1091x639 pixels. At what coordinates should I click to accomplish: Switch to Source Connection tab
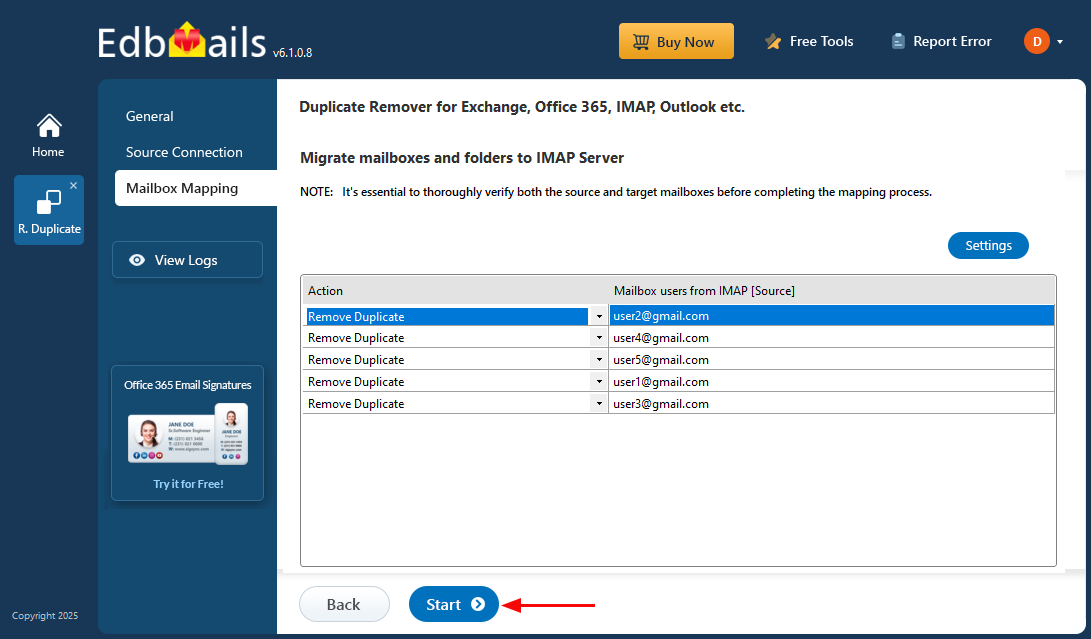click(x=184, y=152)
